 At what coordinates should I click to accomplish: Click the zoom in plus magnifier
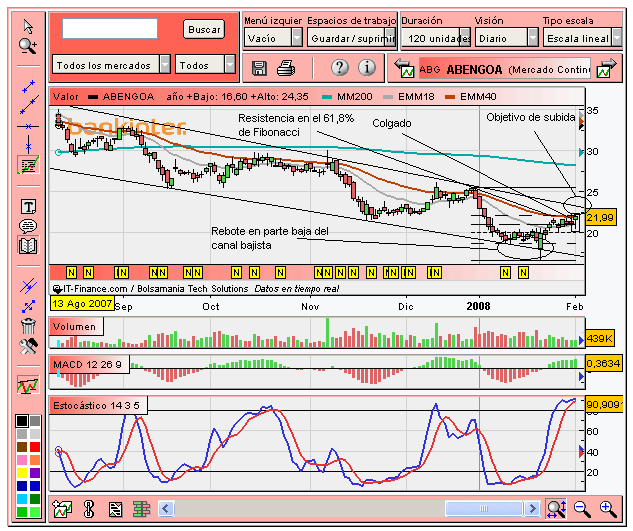tap(608, 509)
